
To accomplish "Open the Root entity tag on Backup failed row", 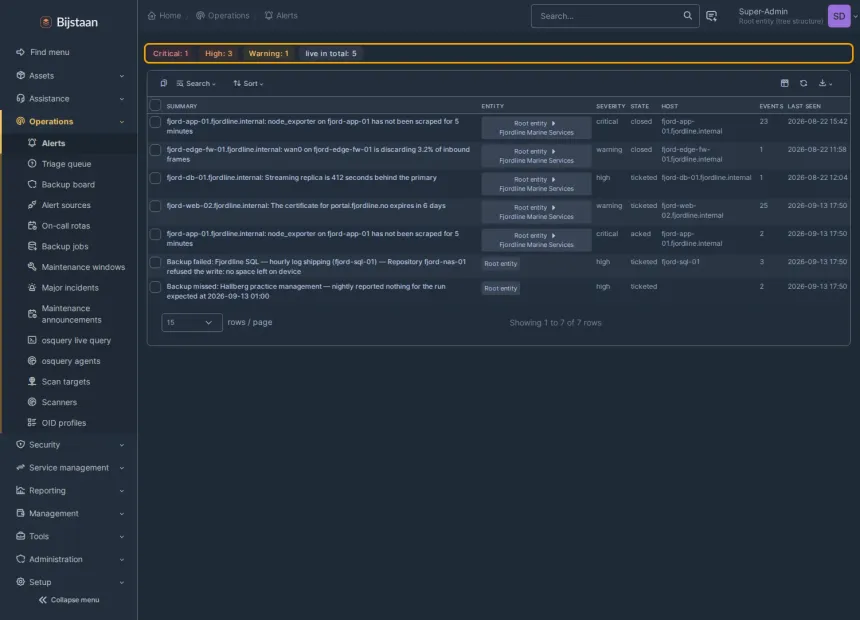I will (501, 263).
